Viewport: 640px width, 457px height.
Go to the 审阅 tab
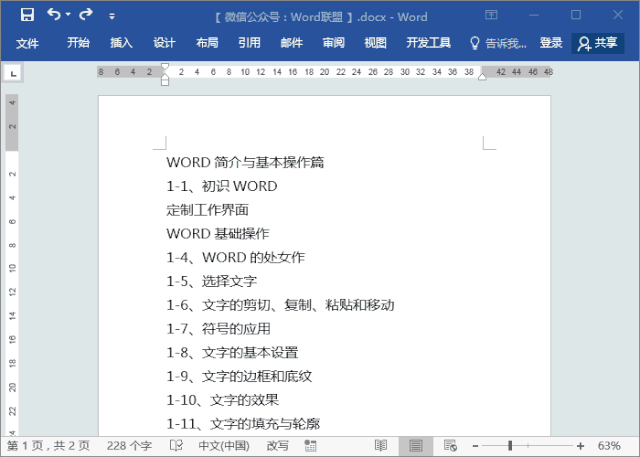[333, 42]
